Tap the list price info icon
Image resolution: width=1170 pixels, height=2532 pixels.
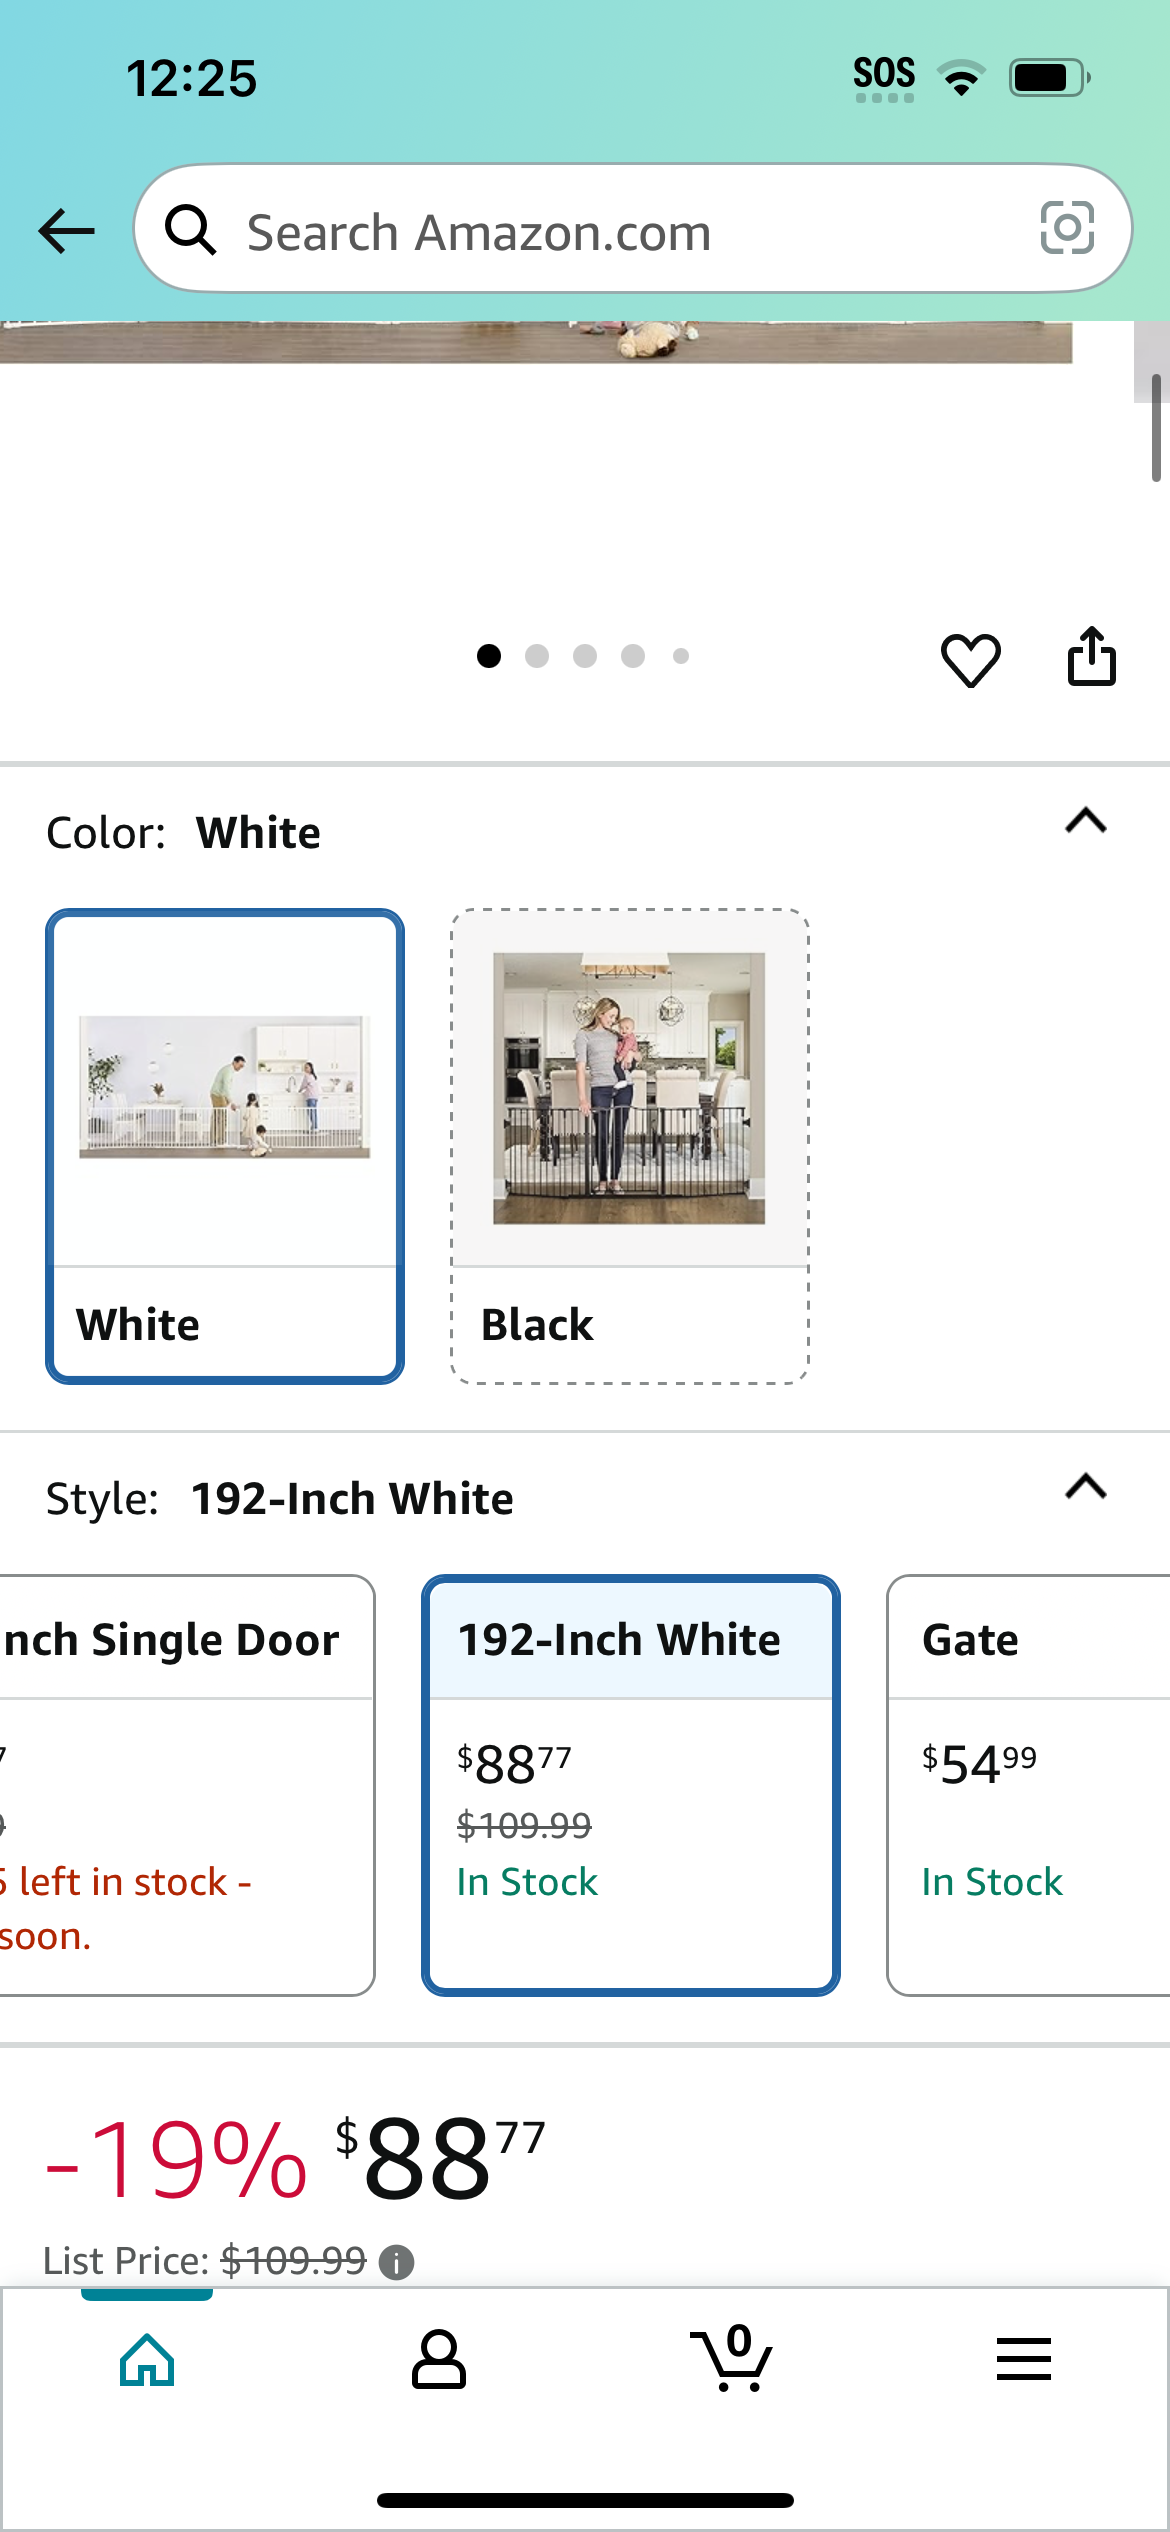coord(397,2261)
